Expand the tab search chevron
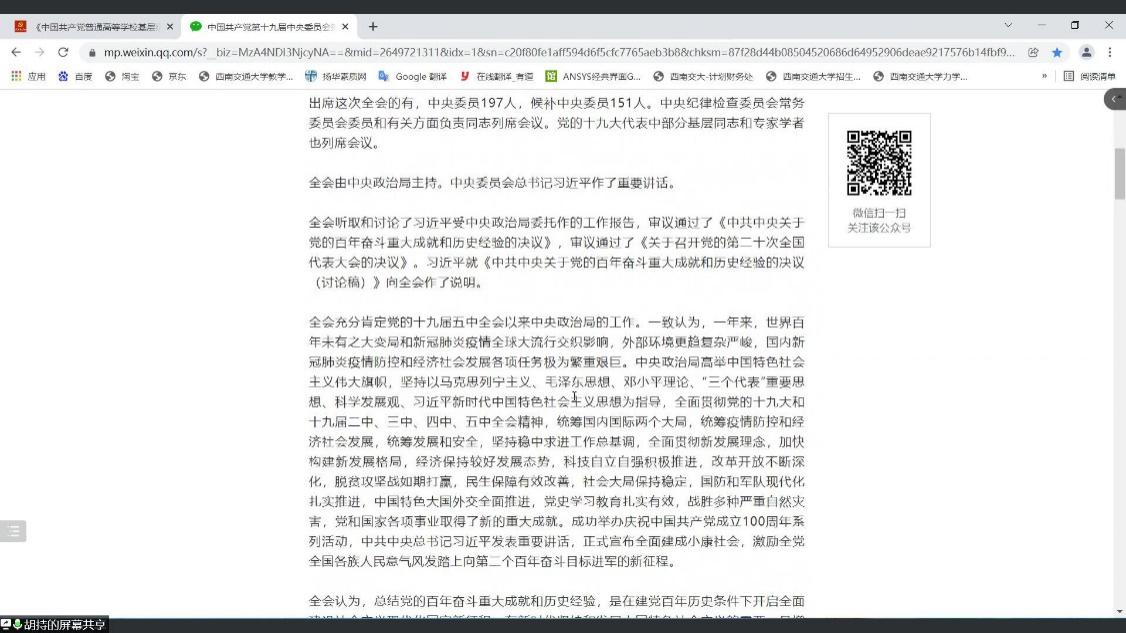 coord(1007,25)
